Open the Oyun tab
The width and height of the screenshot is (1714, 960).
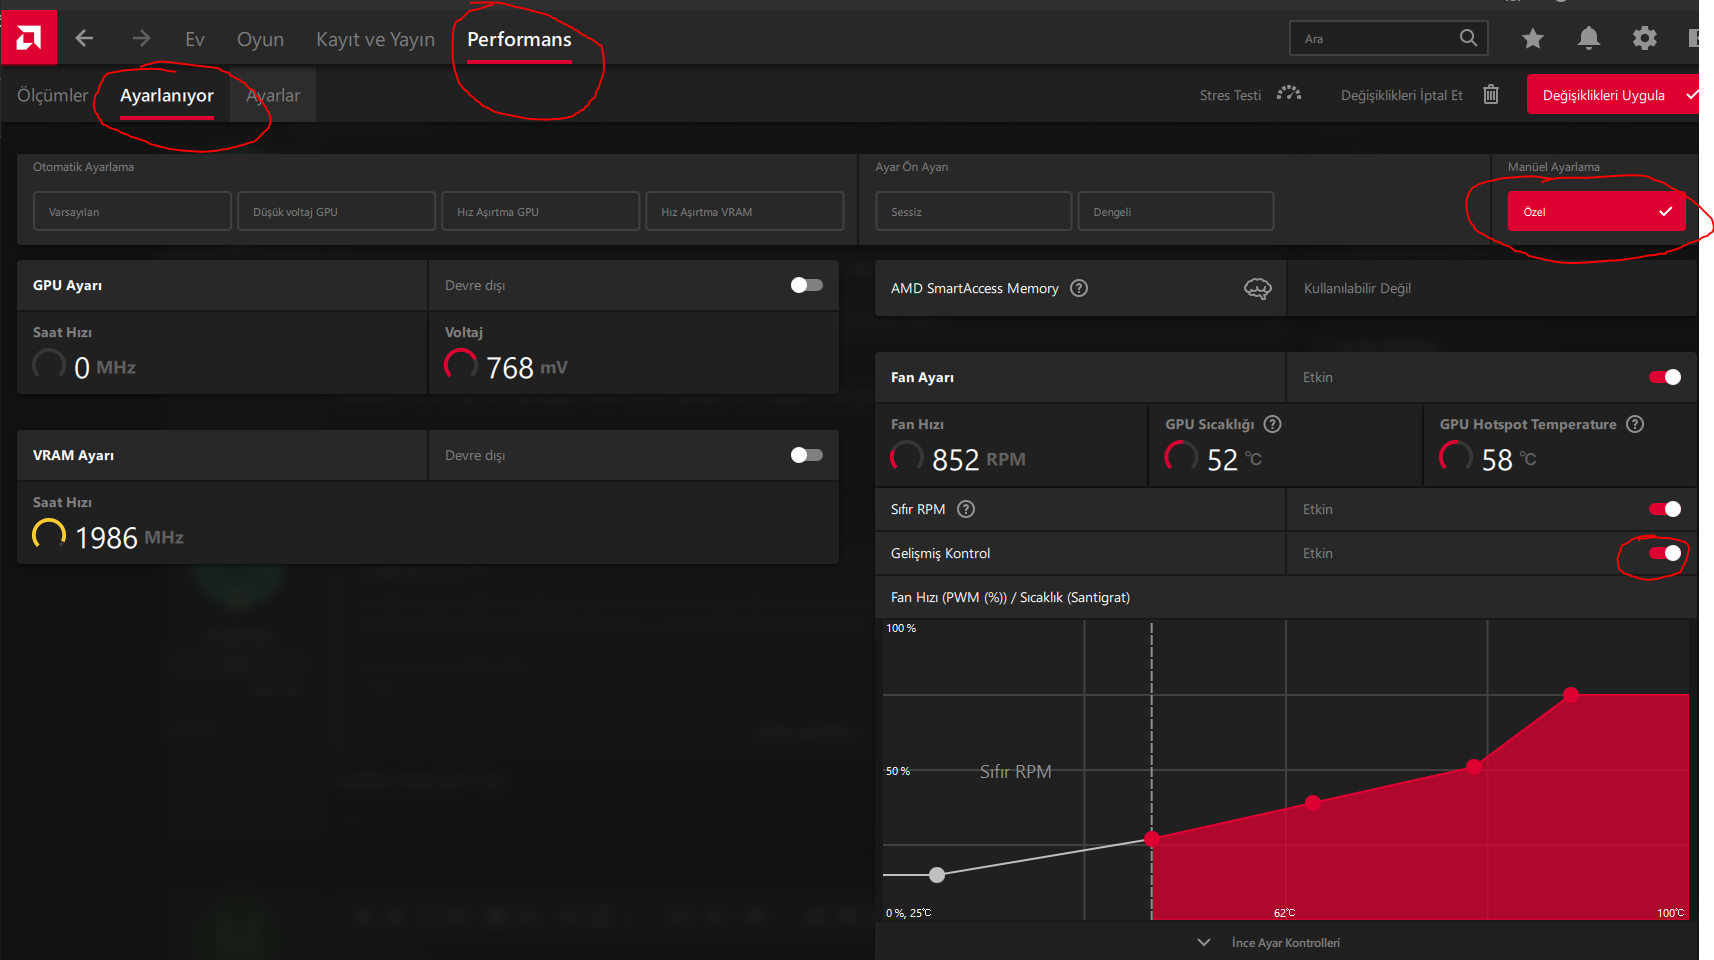tap(260, 39)
